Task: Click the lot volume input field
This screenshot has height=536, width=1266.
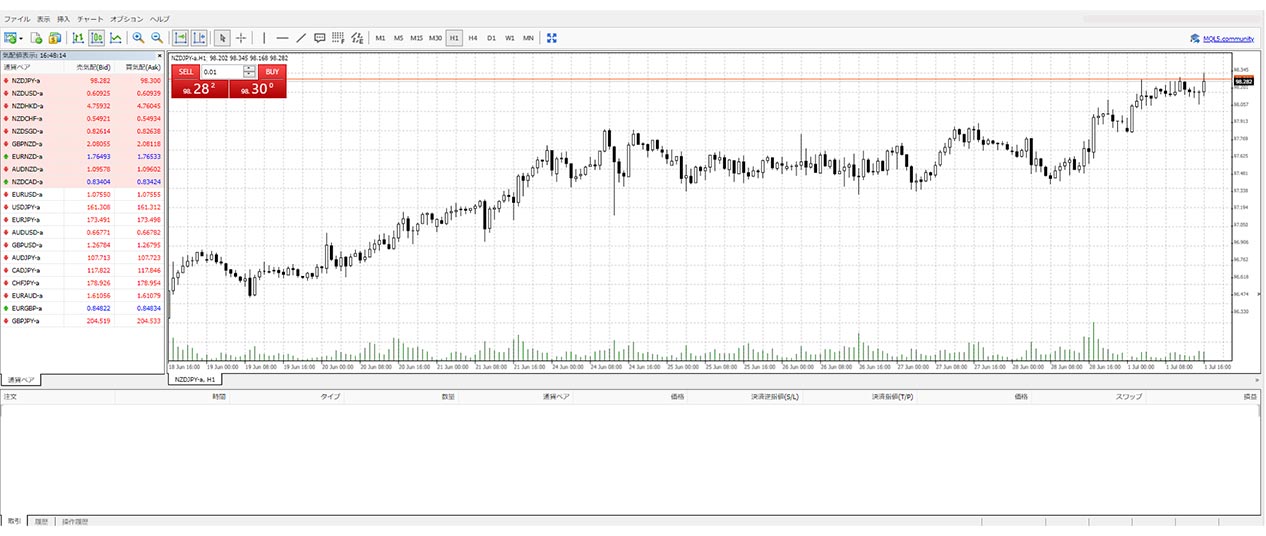Action: [221, 72]
